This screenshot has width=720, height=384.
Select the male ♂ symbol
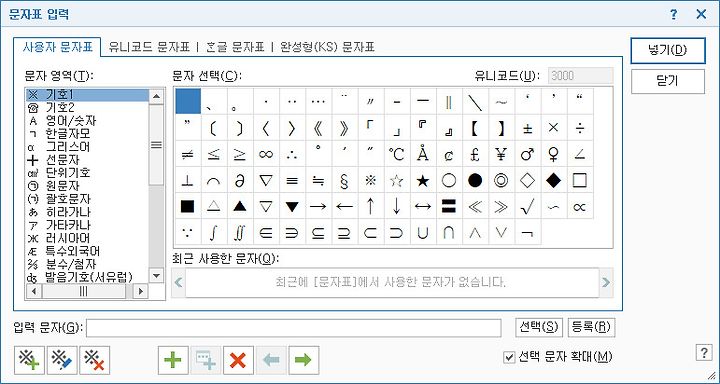click(527, 154)
